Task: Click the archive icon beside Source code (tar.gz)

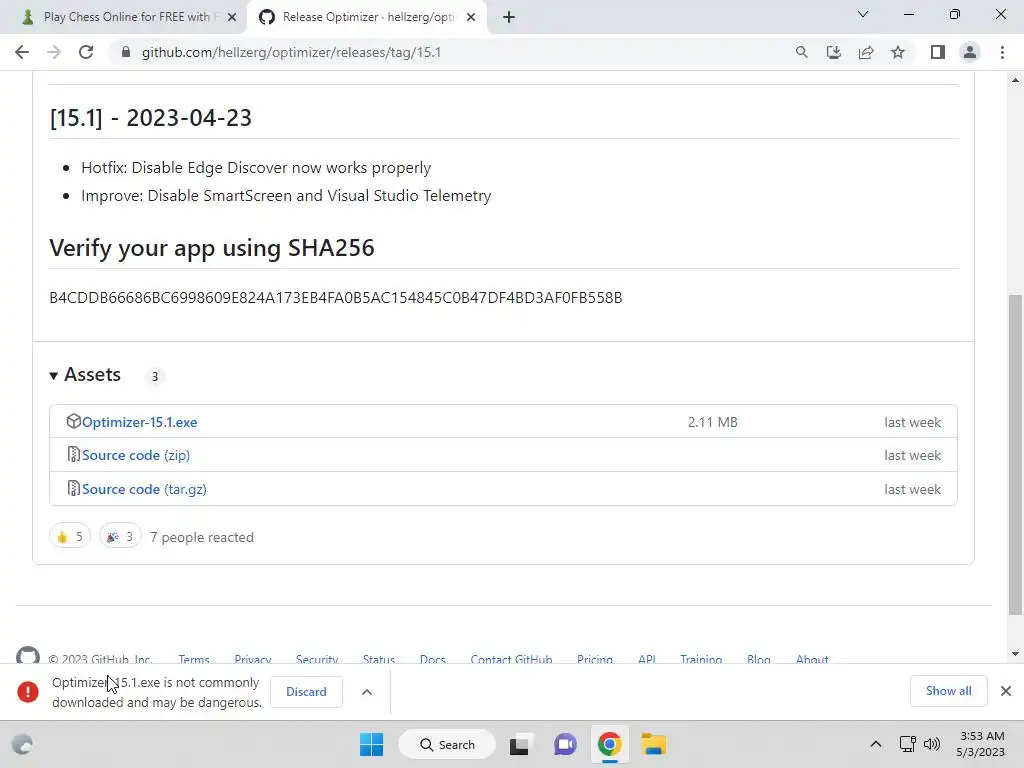Action: (74, 488)
